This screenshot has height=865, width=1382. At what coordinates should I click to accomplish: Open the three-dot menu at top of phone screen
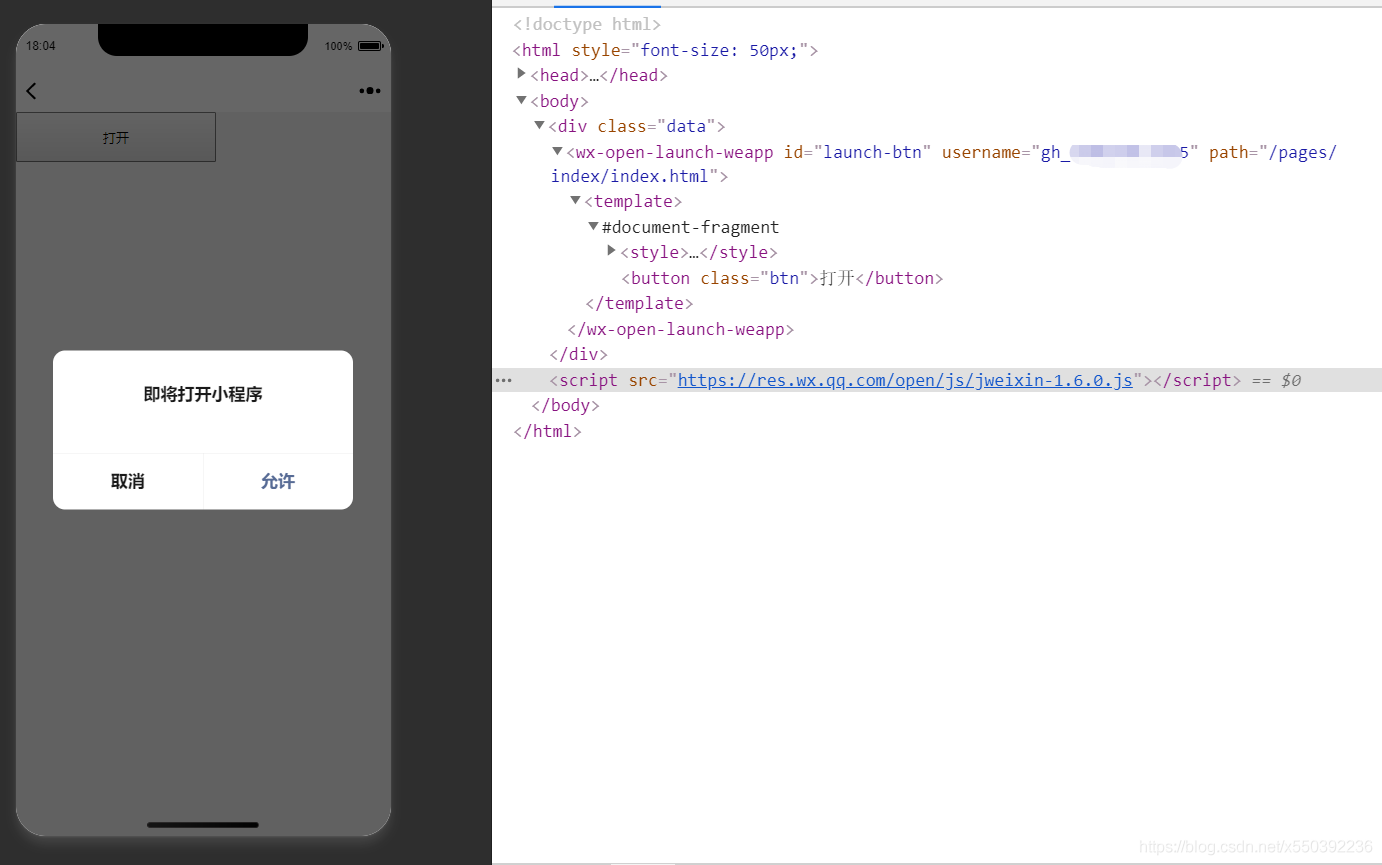pos(369,90)
